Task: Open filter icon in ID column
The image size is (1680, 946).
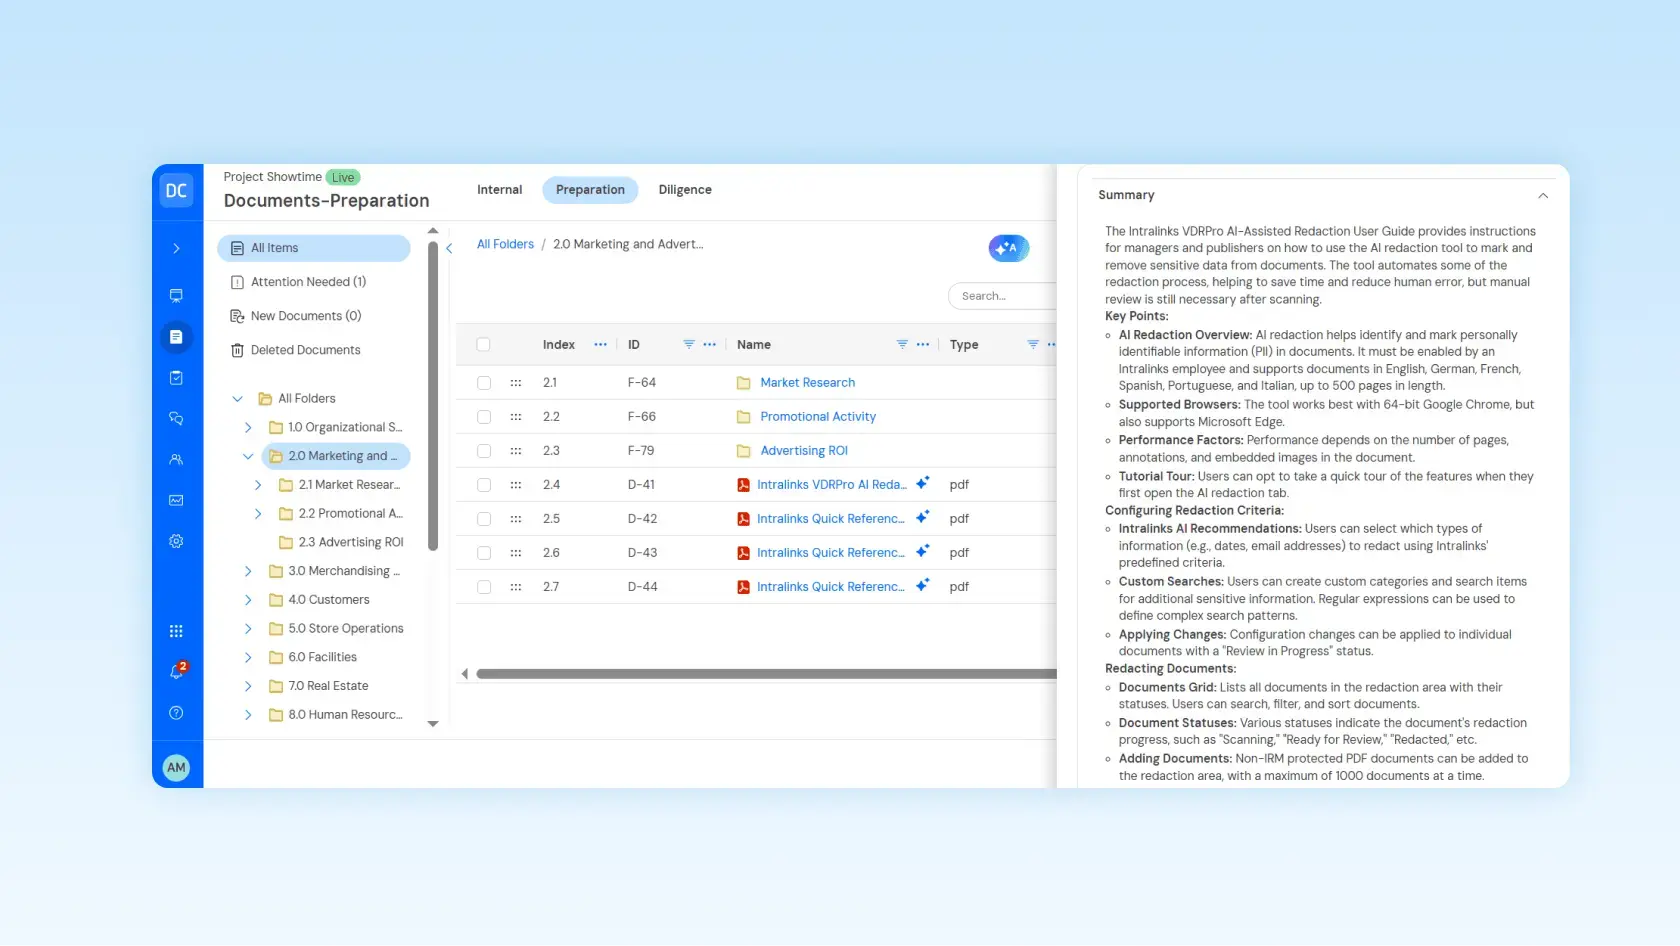Action: tap(689, 344)
